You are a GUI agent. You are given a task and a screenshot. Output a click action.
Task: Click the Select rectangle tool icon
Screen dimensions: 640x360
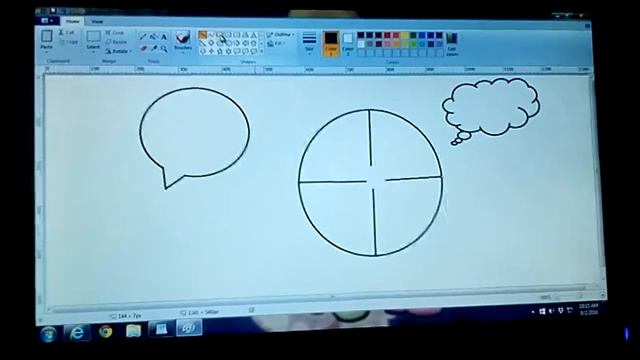pos(93,36)
